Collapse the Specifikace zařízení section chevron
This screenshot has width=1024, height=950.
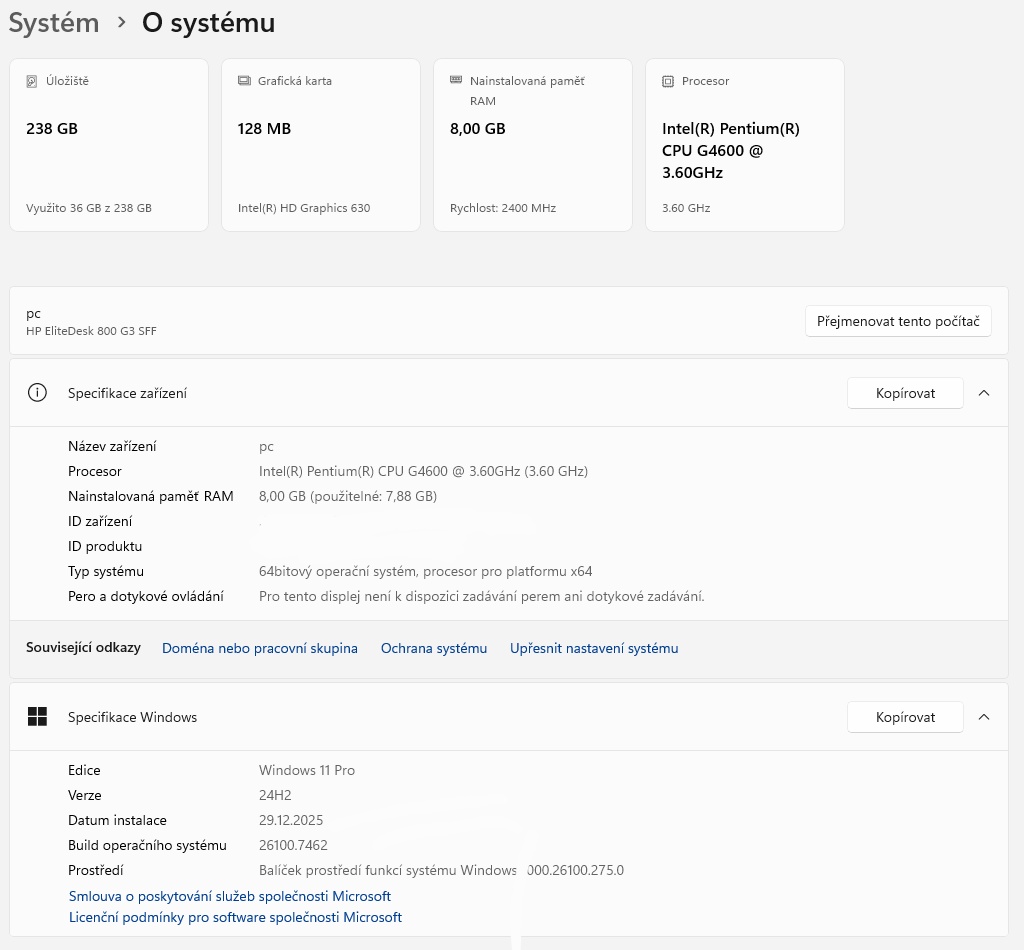pos(984,393)
